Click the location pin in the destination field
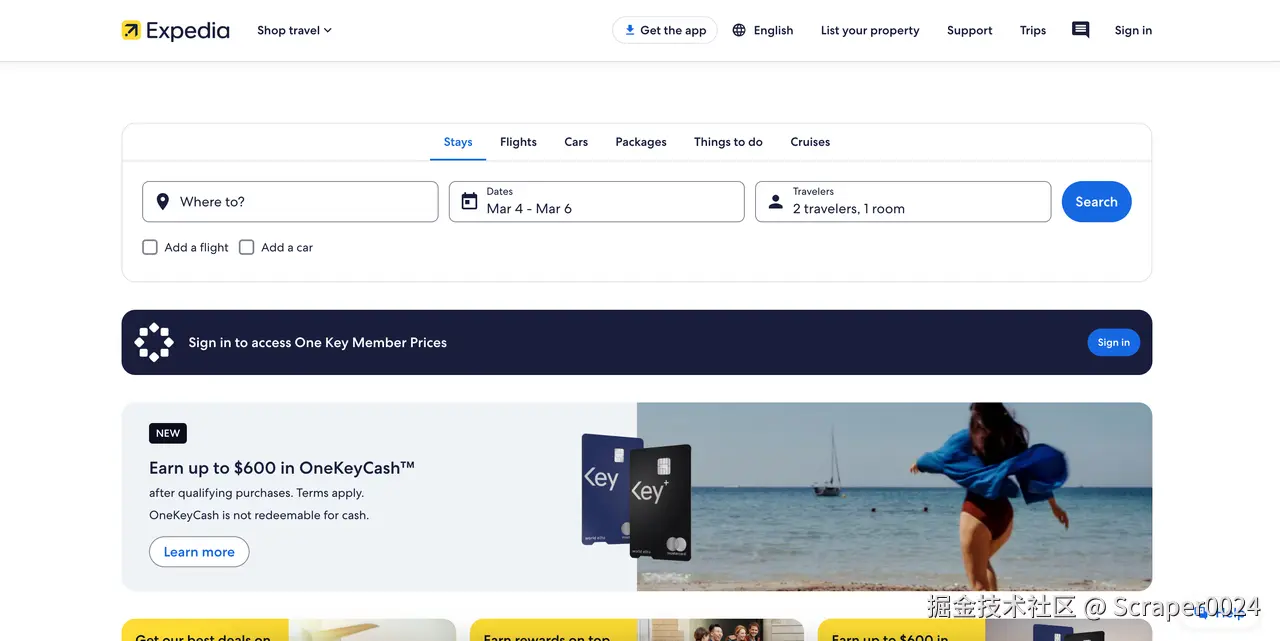This screenshot has width=1280, height=641. click(x=162, y=201)
